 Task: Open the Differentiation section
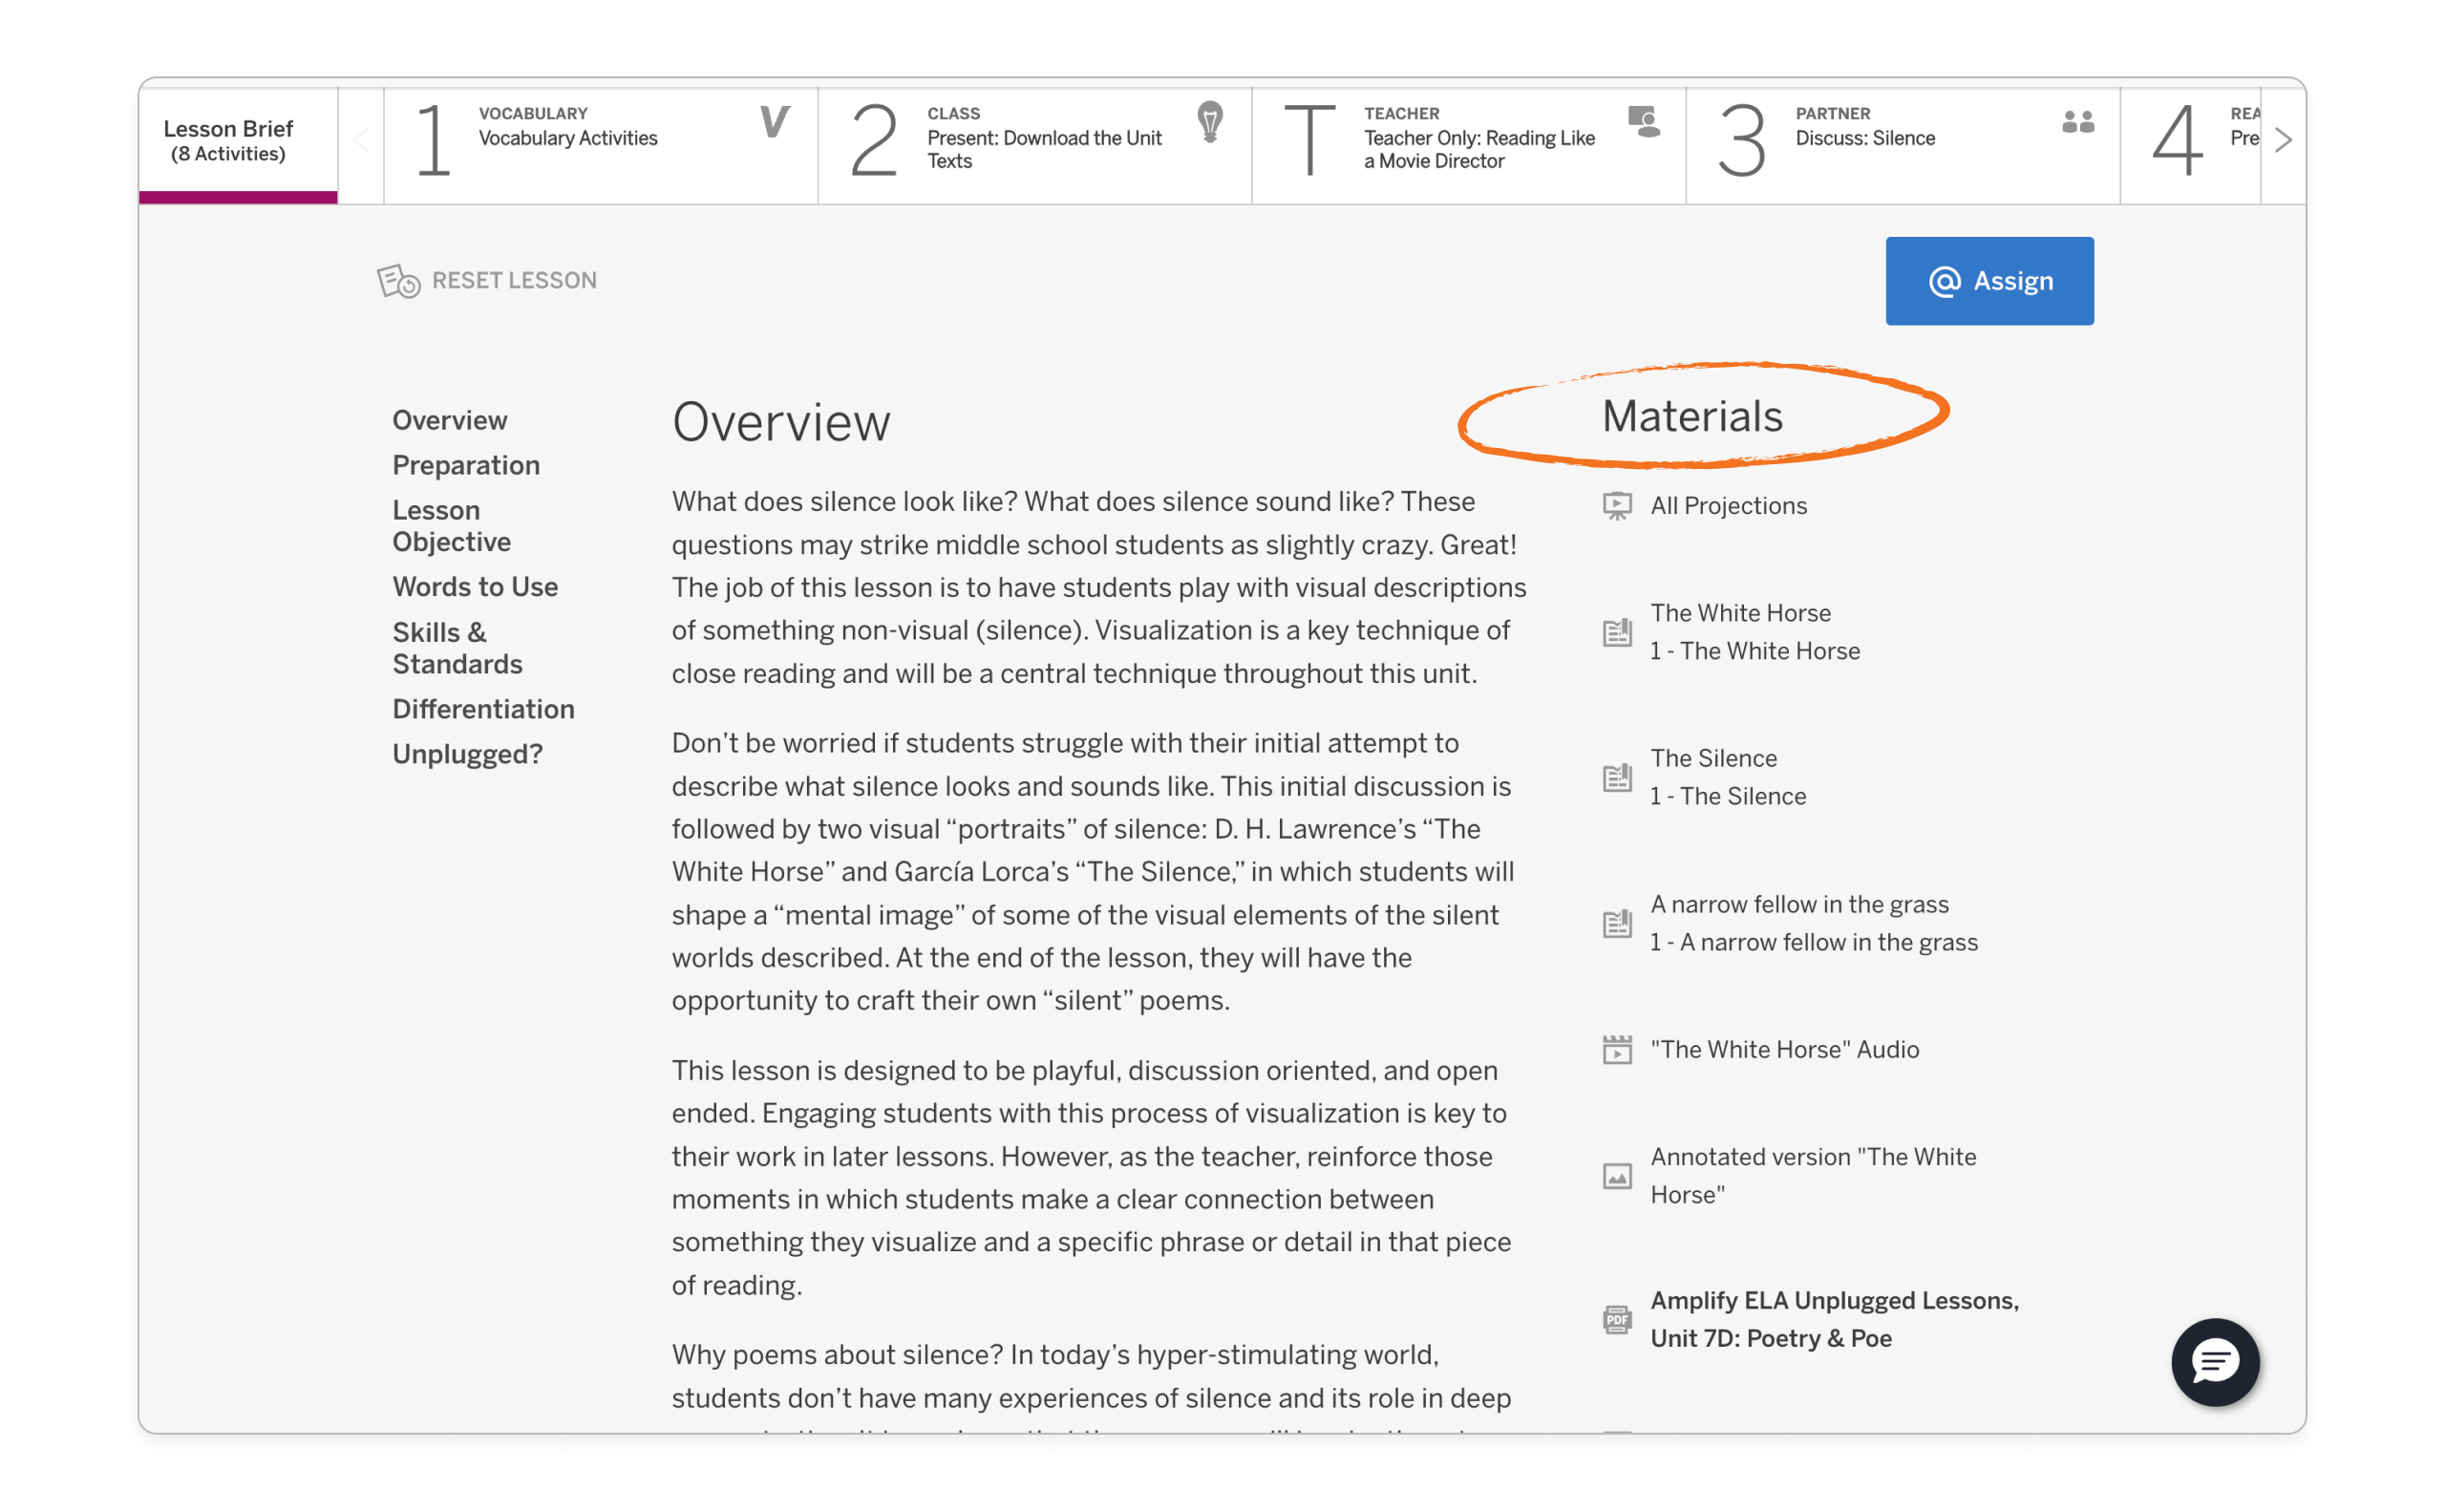tap(483, 709)
